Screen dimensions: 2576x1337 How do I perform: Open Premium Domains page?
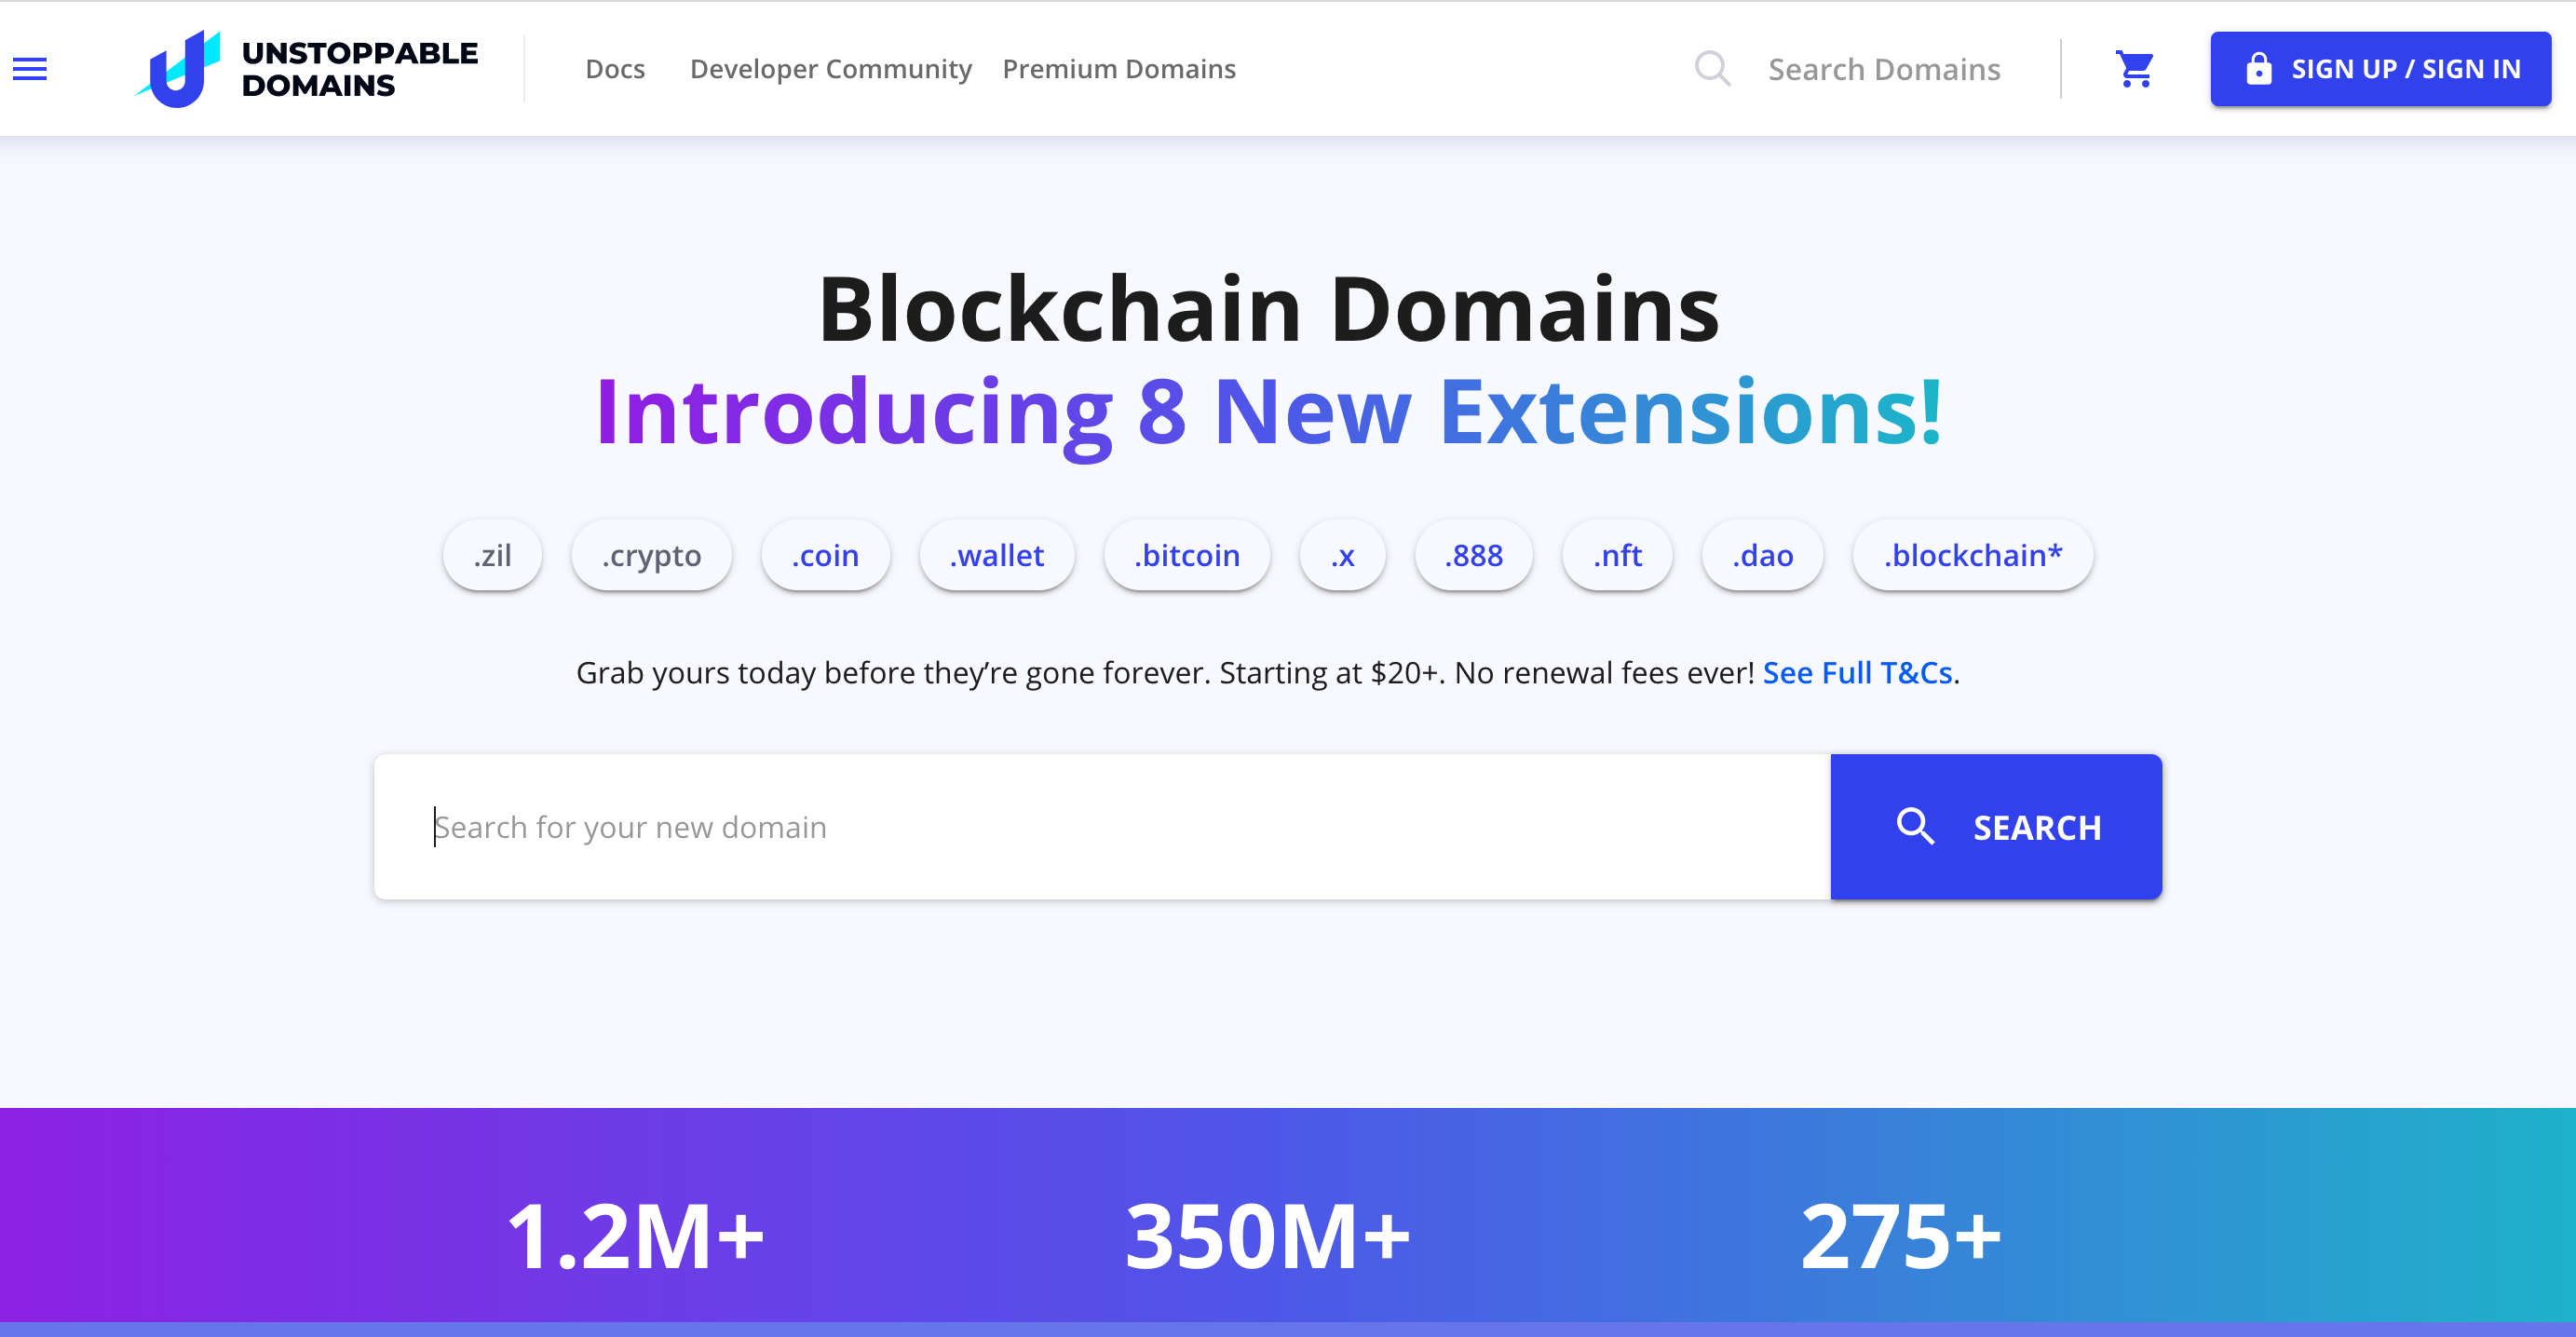[1119, 69]
